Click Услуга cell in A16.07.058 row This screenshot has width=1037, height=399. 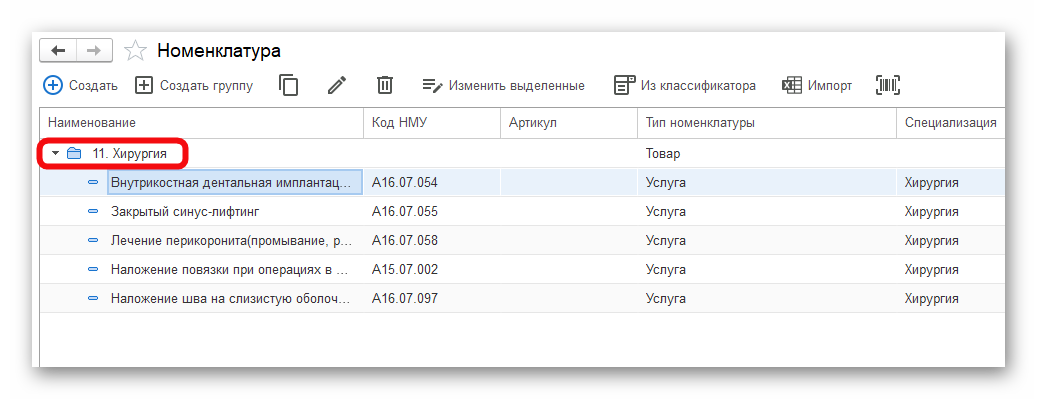click(x=767, y=241)
